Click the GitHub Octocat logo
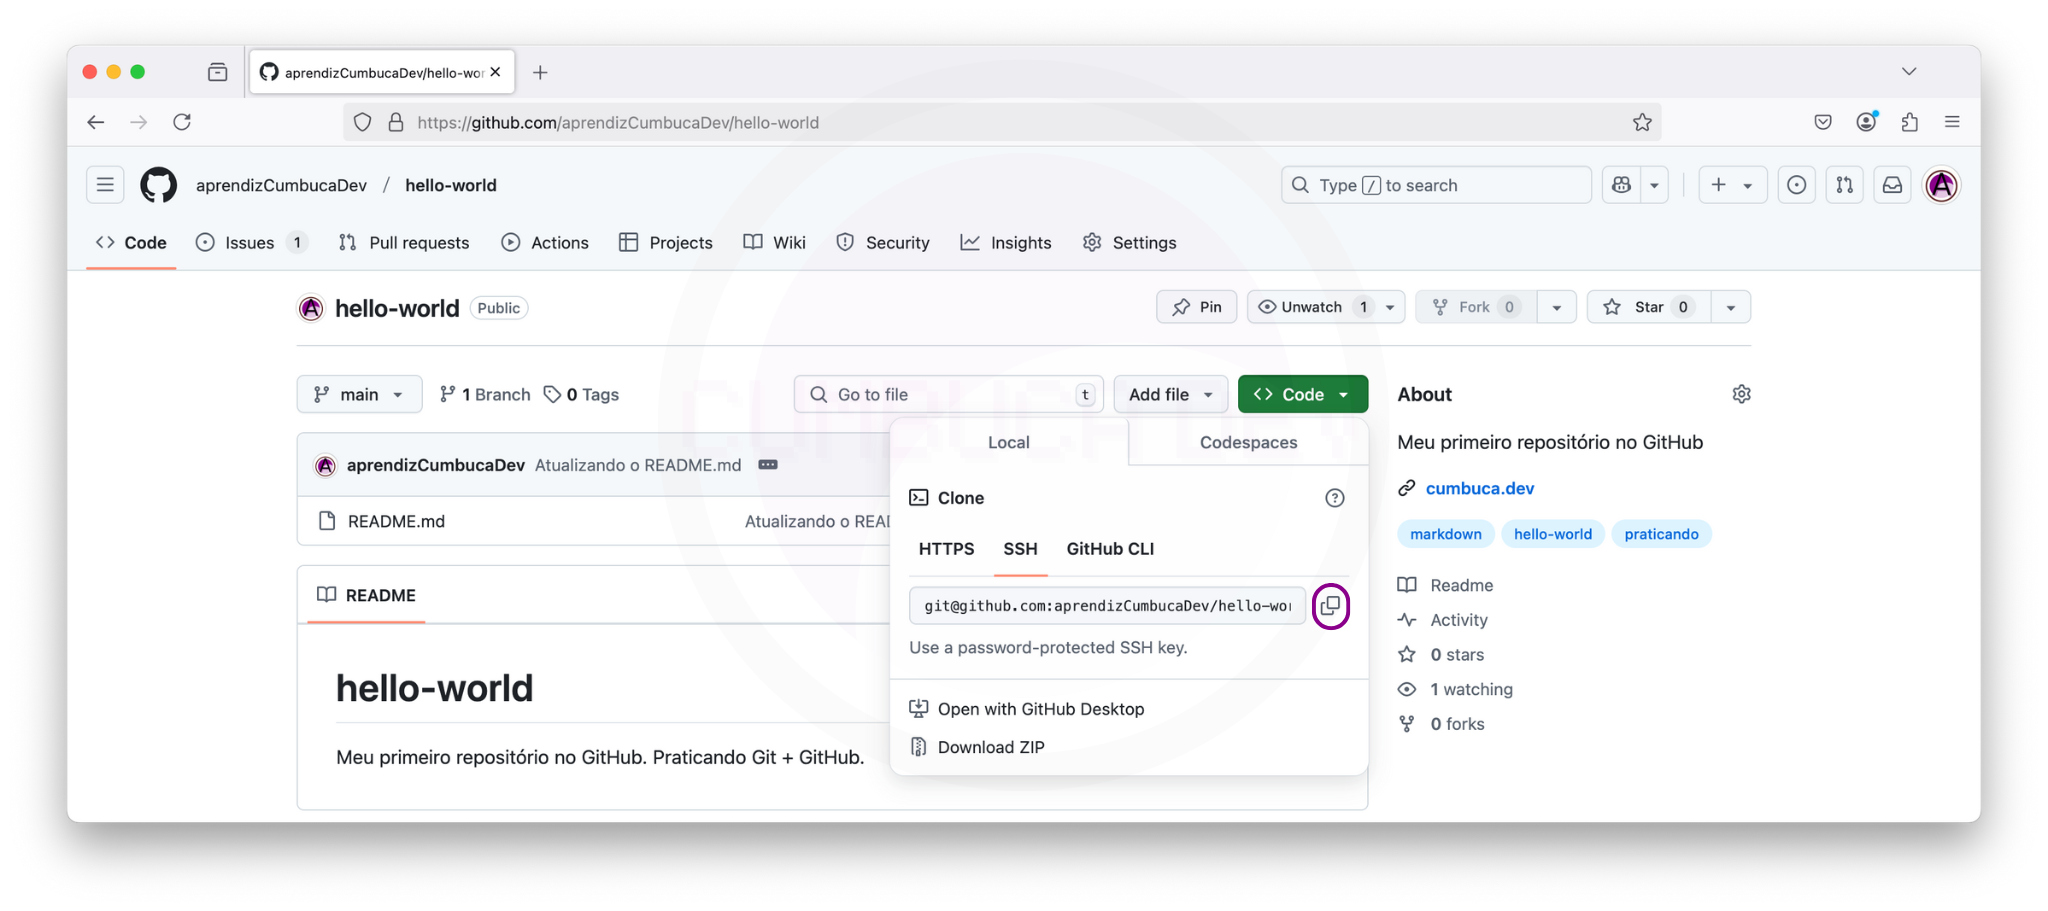Screen dimensions: 2048x911 158,185
